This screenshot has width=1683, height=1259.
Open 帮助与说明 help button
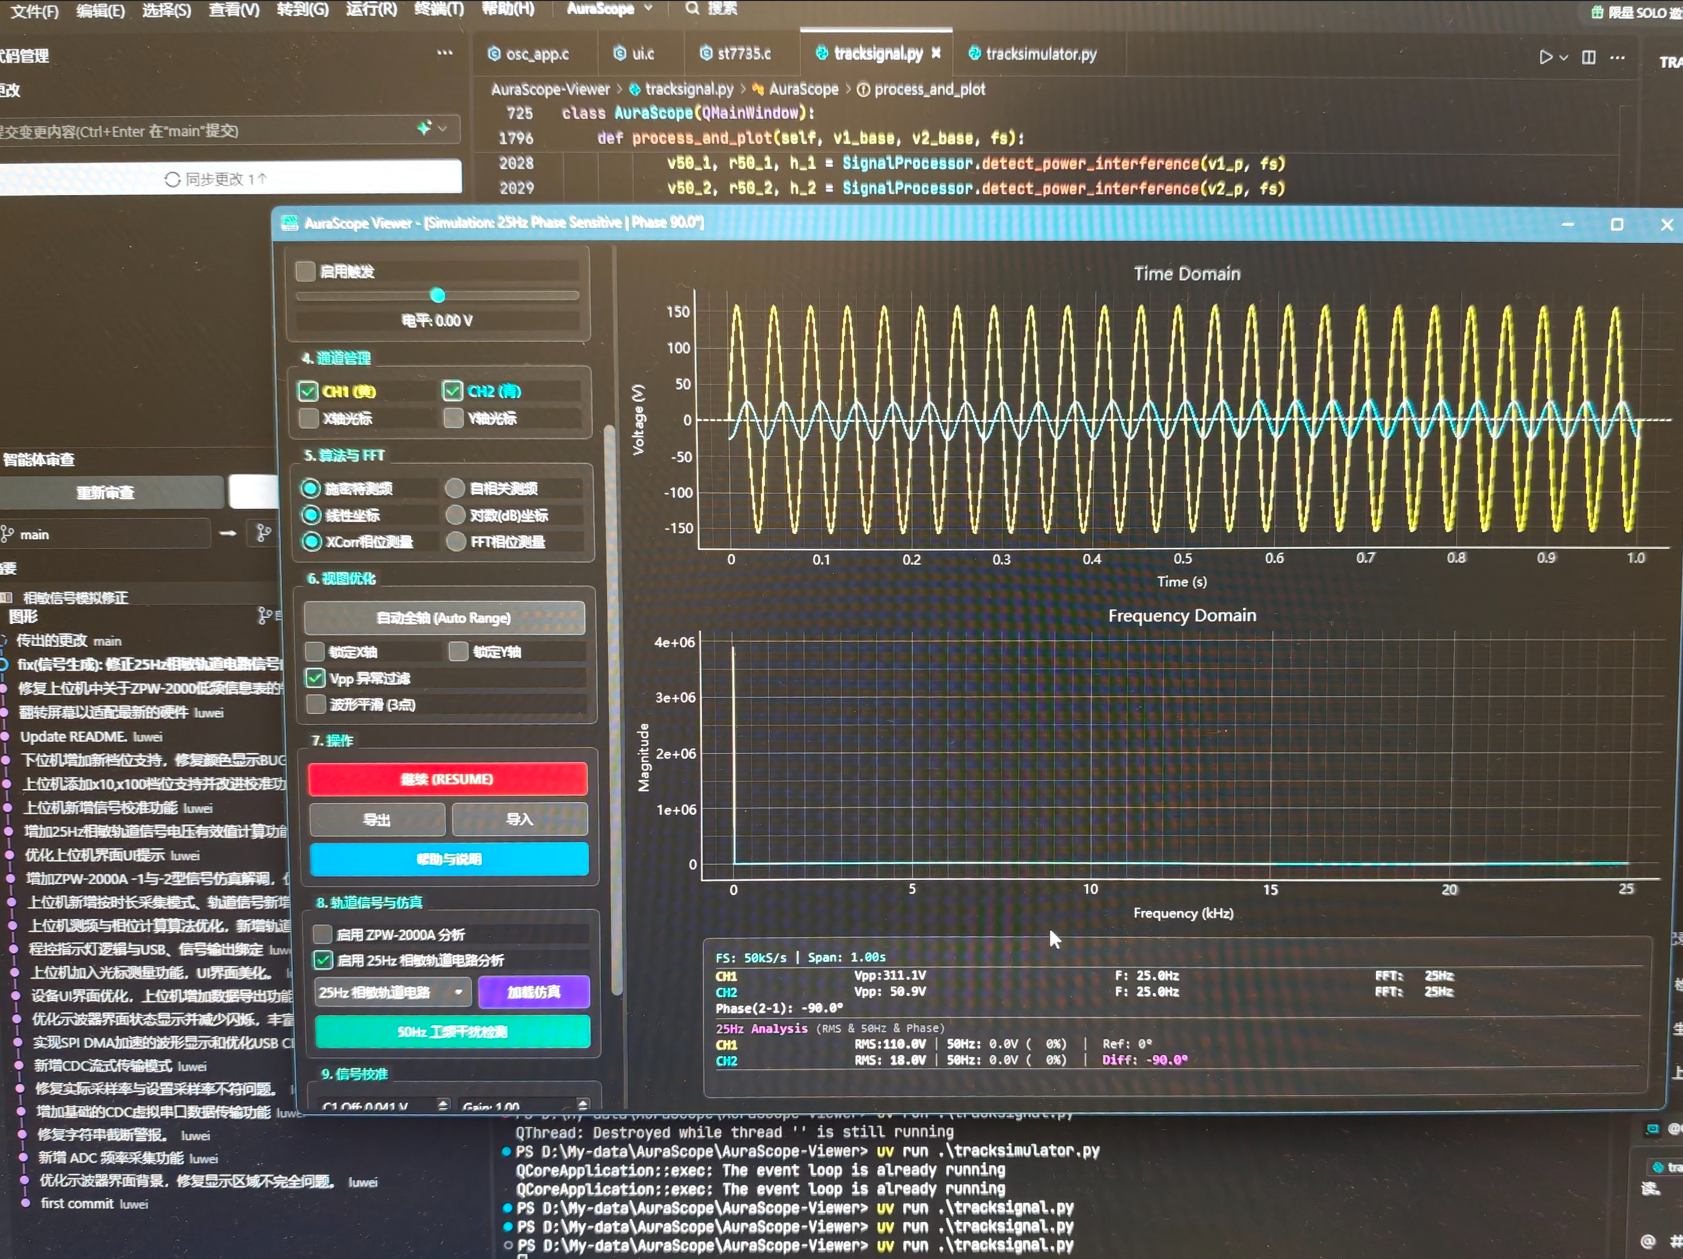(x=449, y=860)
